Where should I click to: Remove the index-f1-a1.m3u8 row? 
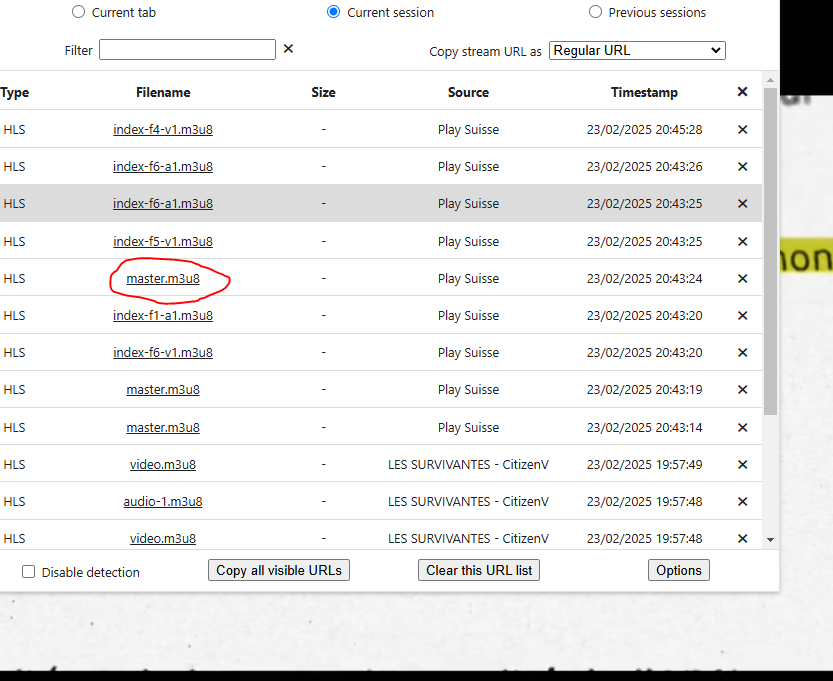[x=743, y=316]
